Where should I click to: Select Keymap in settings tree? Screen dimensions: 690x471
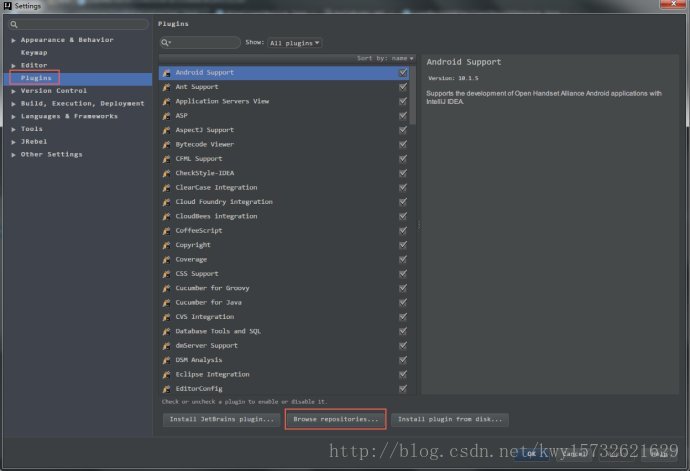click(34, 52)
